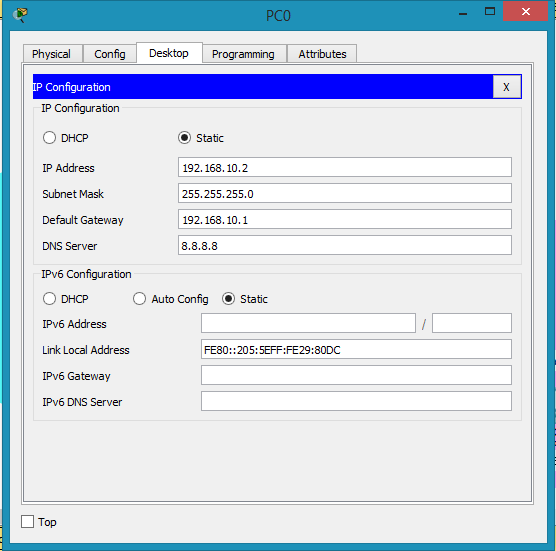
Task: Close the IP Configuration panel with X
Action: click(x=506, y=87)
